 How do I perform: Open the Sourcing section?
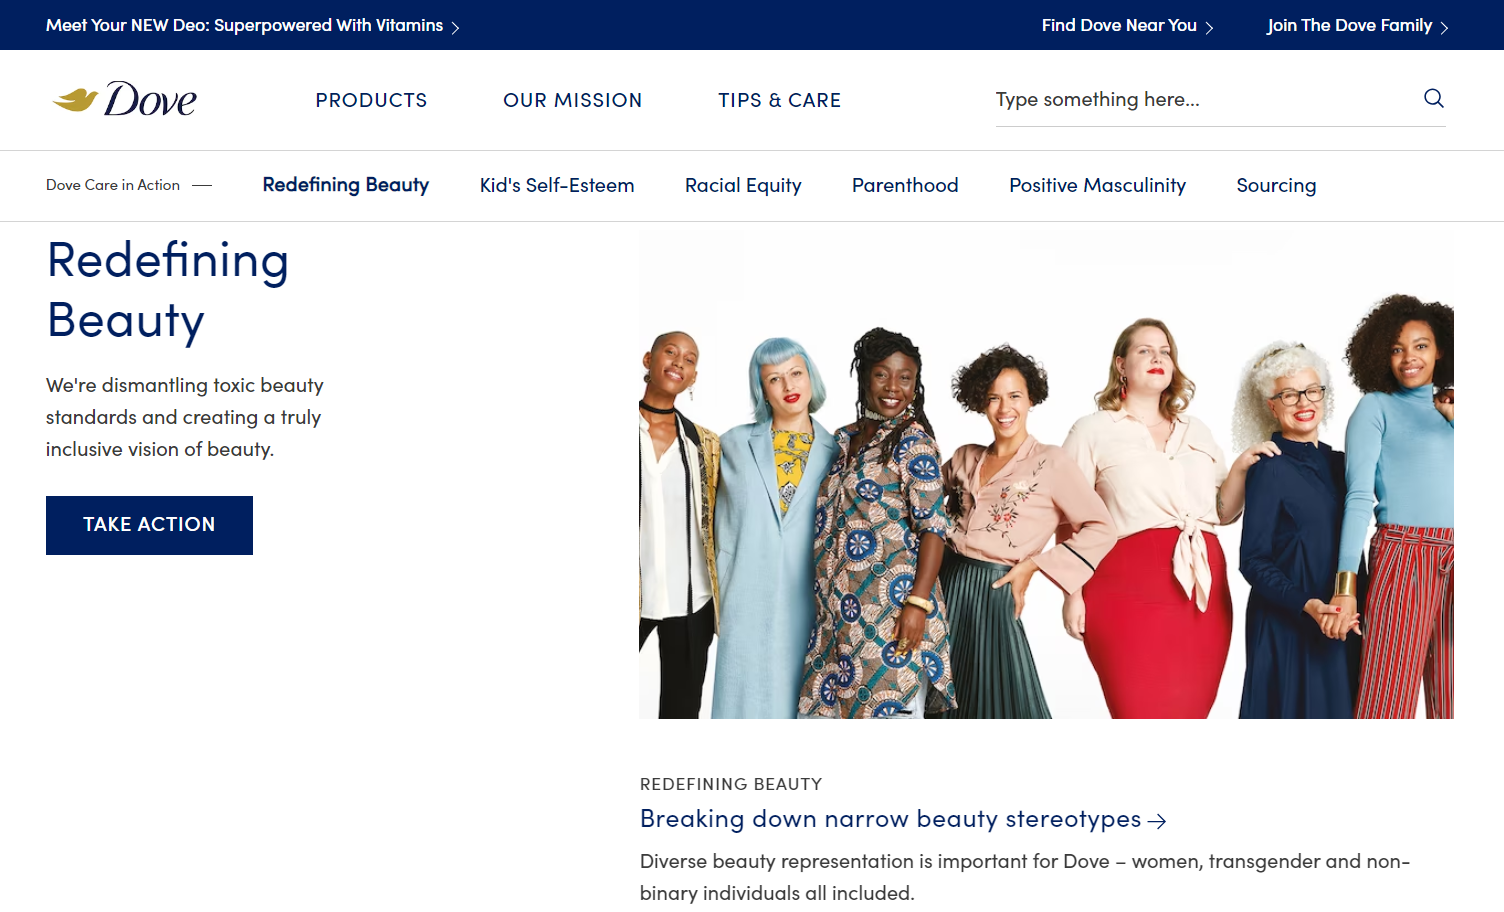coord(1276,185)
